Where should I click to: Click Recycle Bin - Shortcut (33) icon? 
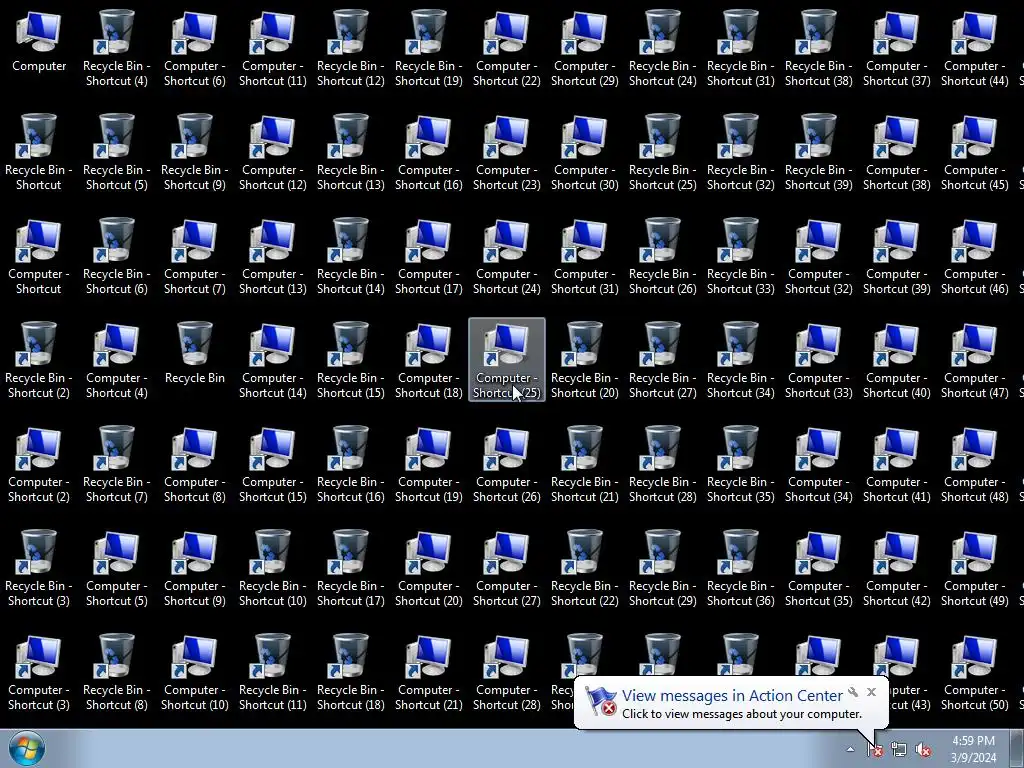pyautogui.click(x=741, y=257)
